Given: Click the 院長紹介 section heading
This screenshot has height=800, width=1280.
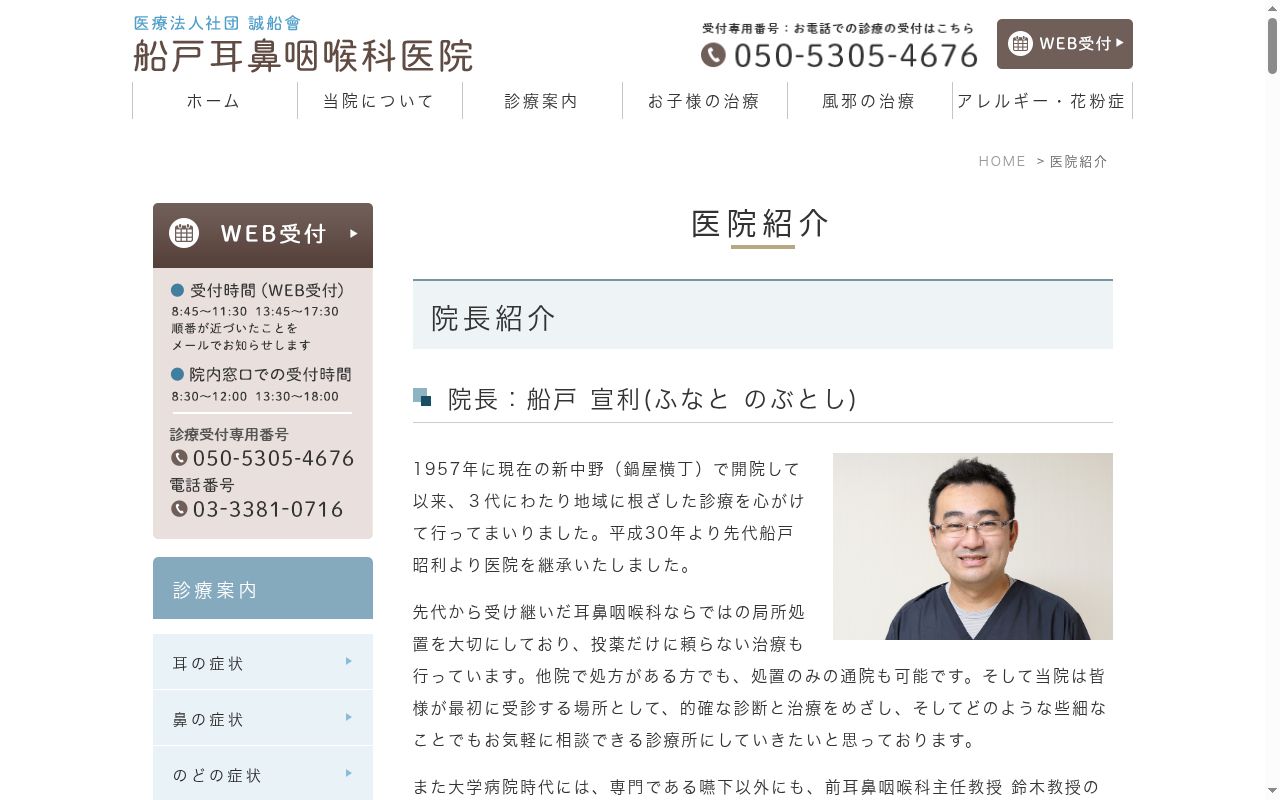Looking at the screenshot, I should (x=763, y=315).
